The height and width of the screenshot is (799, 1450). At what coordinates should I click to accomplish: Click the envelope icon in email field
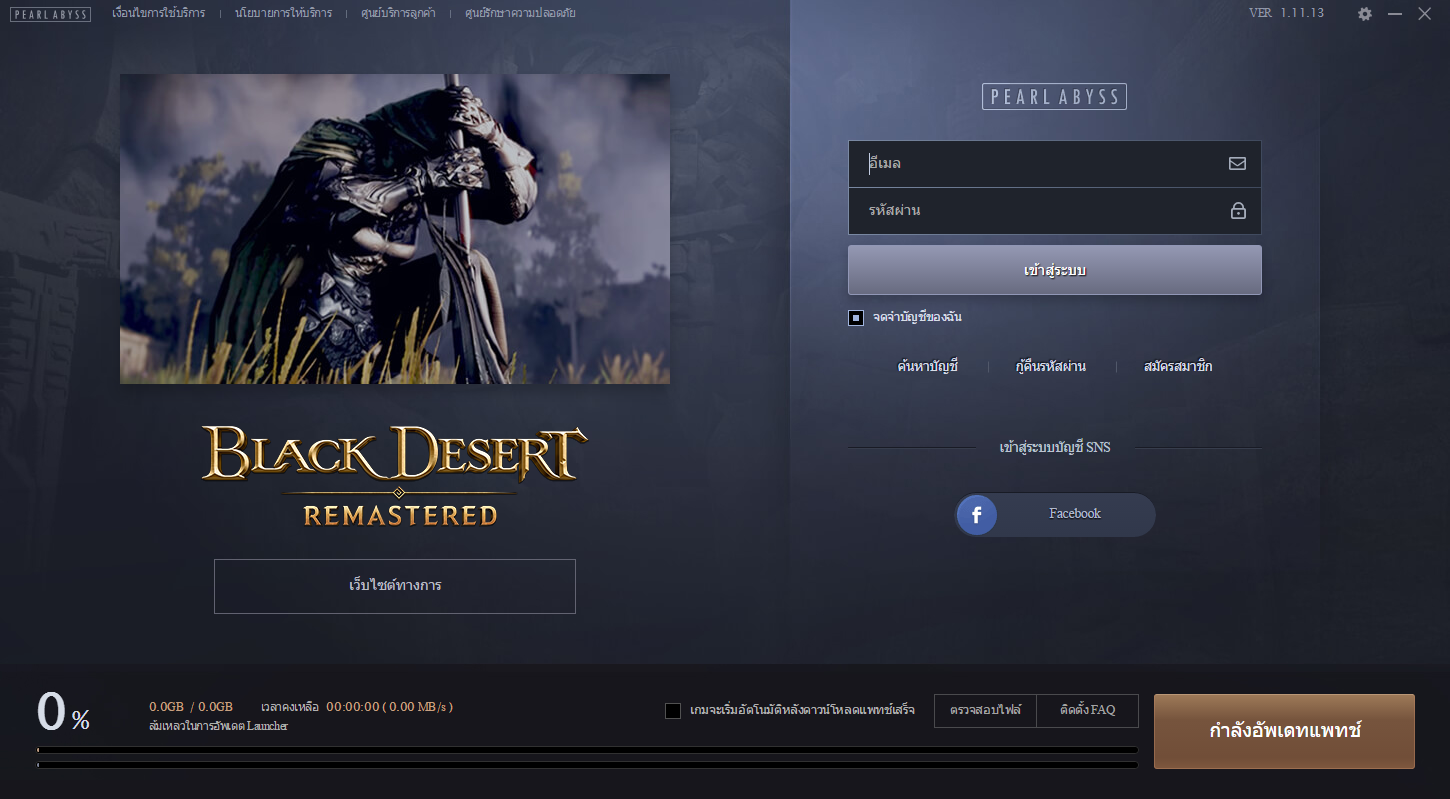click(1237, 164)
